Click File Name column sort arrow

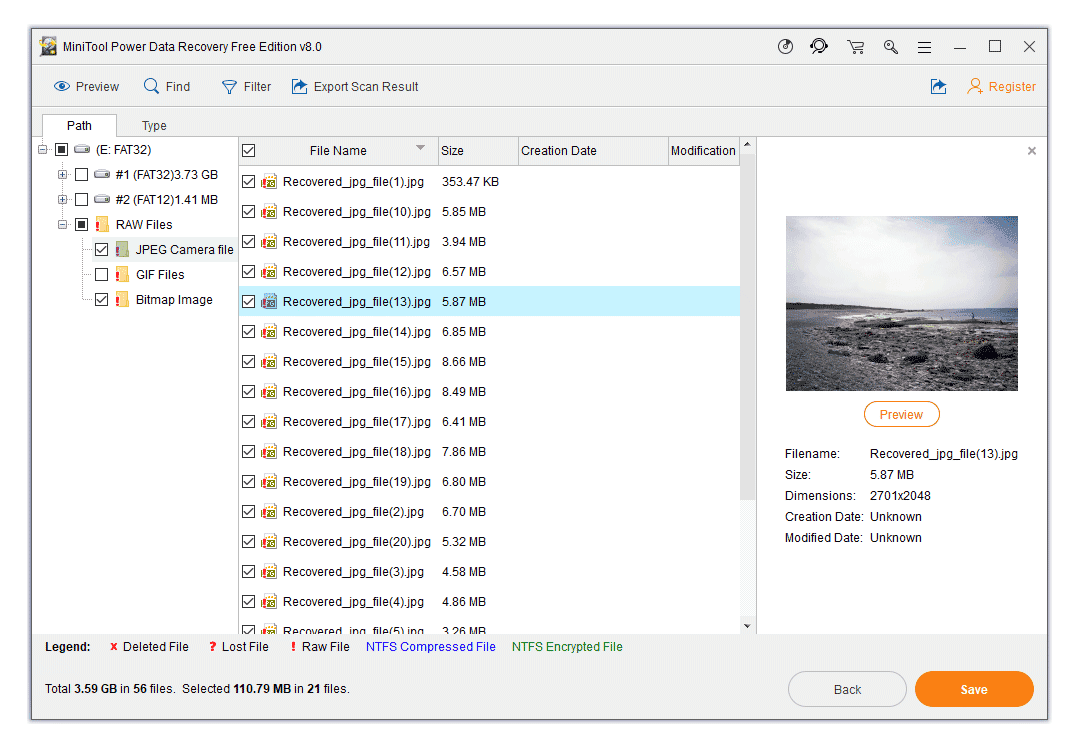(420, 147)
